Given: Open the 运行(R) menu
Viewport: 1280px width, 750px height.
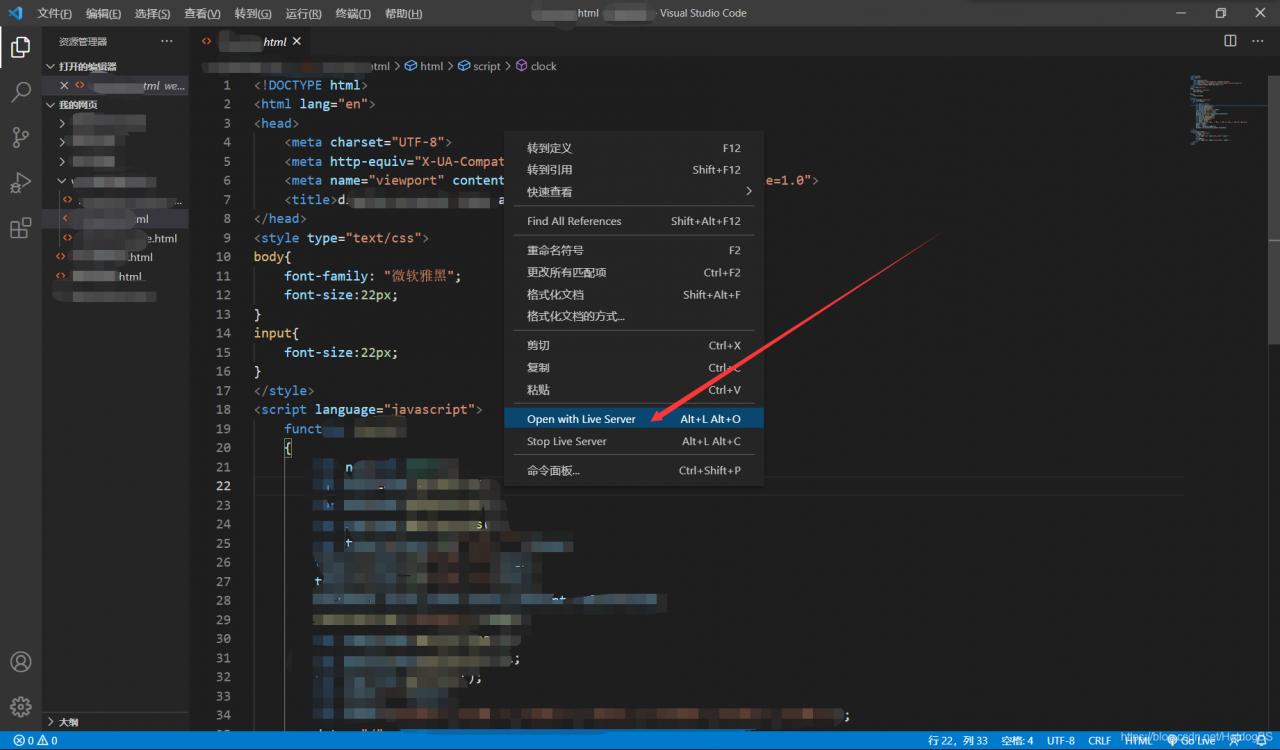Looking at the screenshot, I should (303, 13).
